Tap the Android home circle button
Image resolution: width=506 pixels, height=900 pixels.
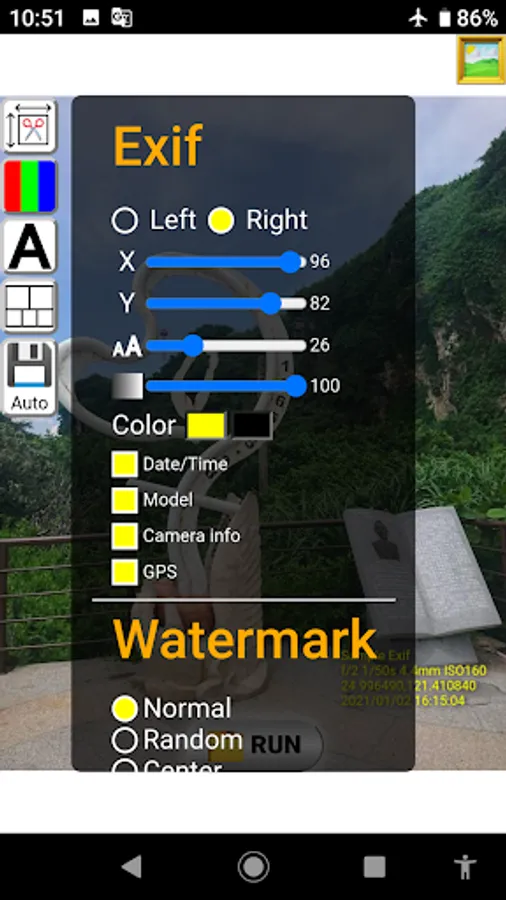253,866
